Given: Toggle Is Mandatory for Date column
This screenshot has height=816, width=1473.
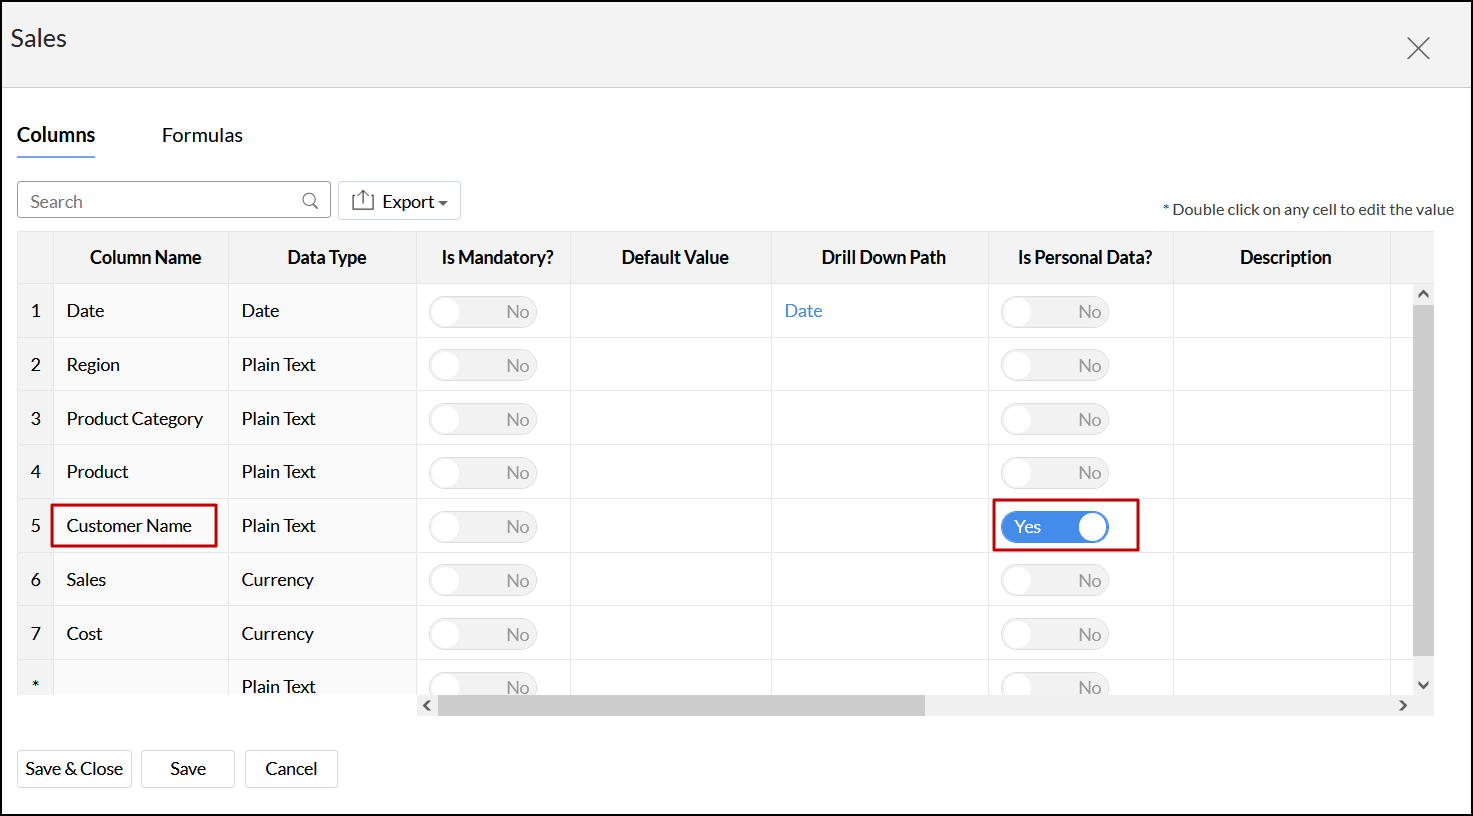Looking at the screenshot, I should 483,312.
